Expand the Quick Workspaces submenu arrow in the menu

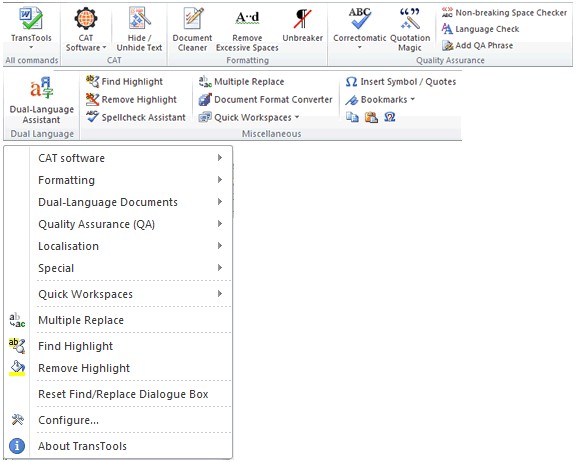(x=220, y=293)
